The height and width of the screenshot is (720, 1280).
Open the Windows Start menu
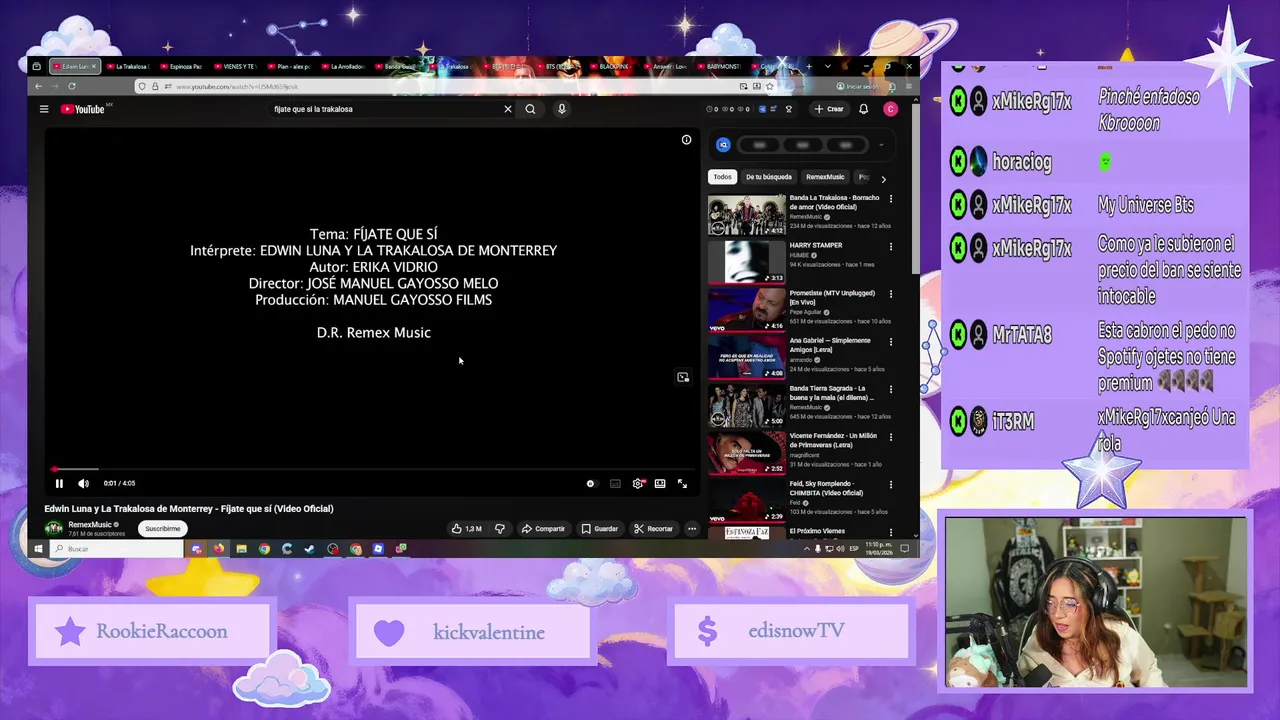tap(39, 549)
